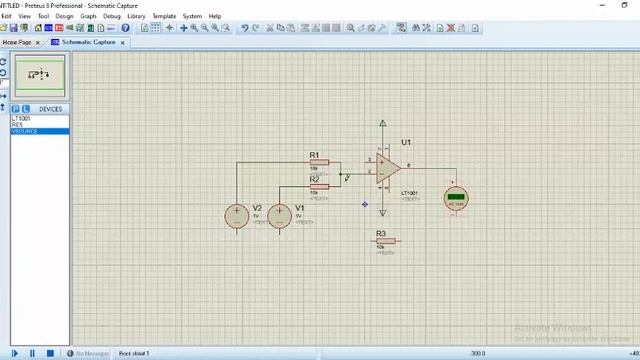This screenshot has height=360, width=640.
Task: Select voltage source V1 on the schematic
Action: pos(280,216)
